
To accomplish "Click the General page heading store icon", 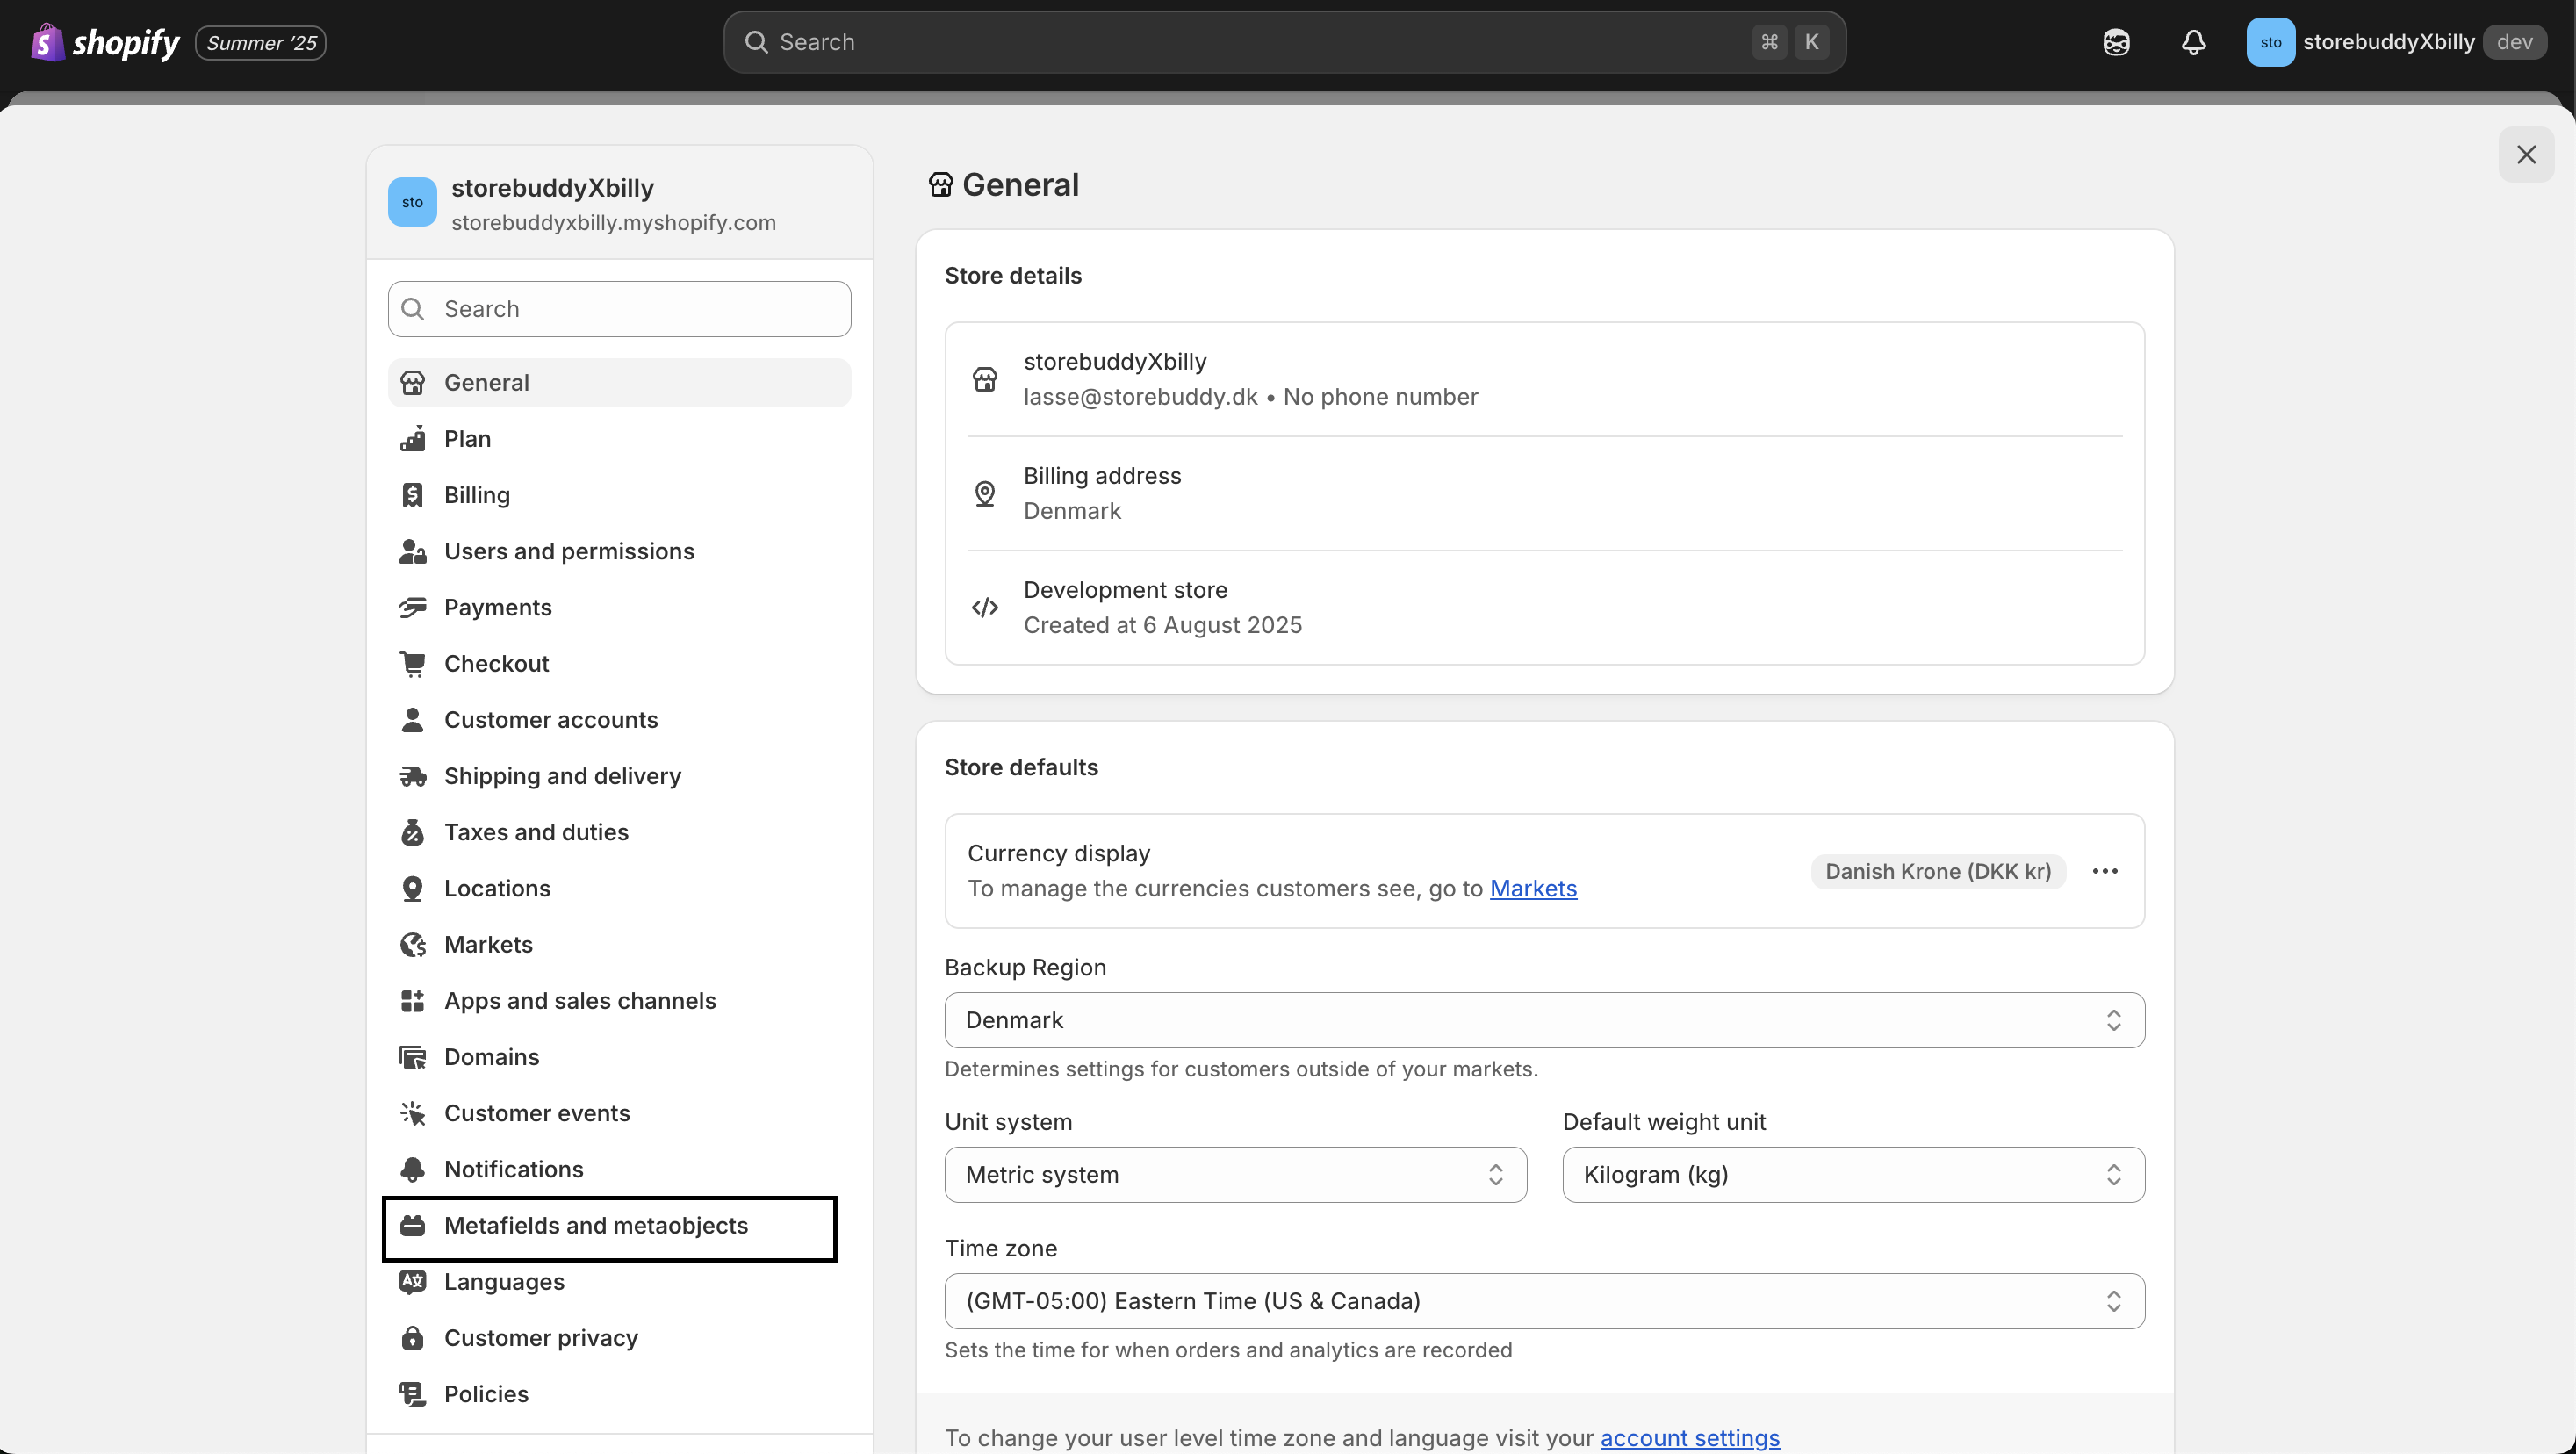I will 940,185.
